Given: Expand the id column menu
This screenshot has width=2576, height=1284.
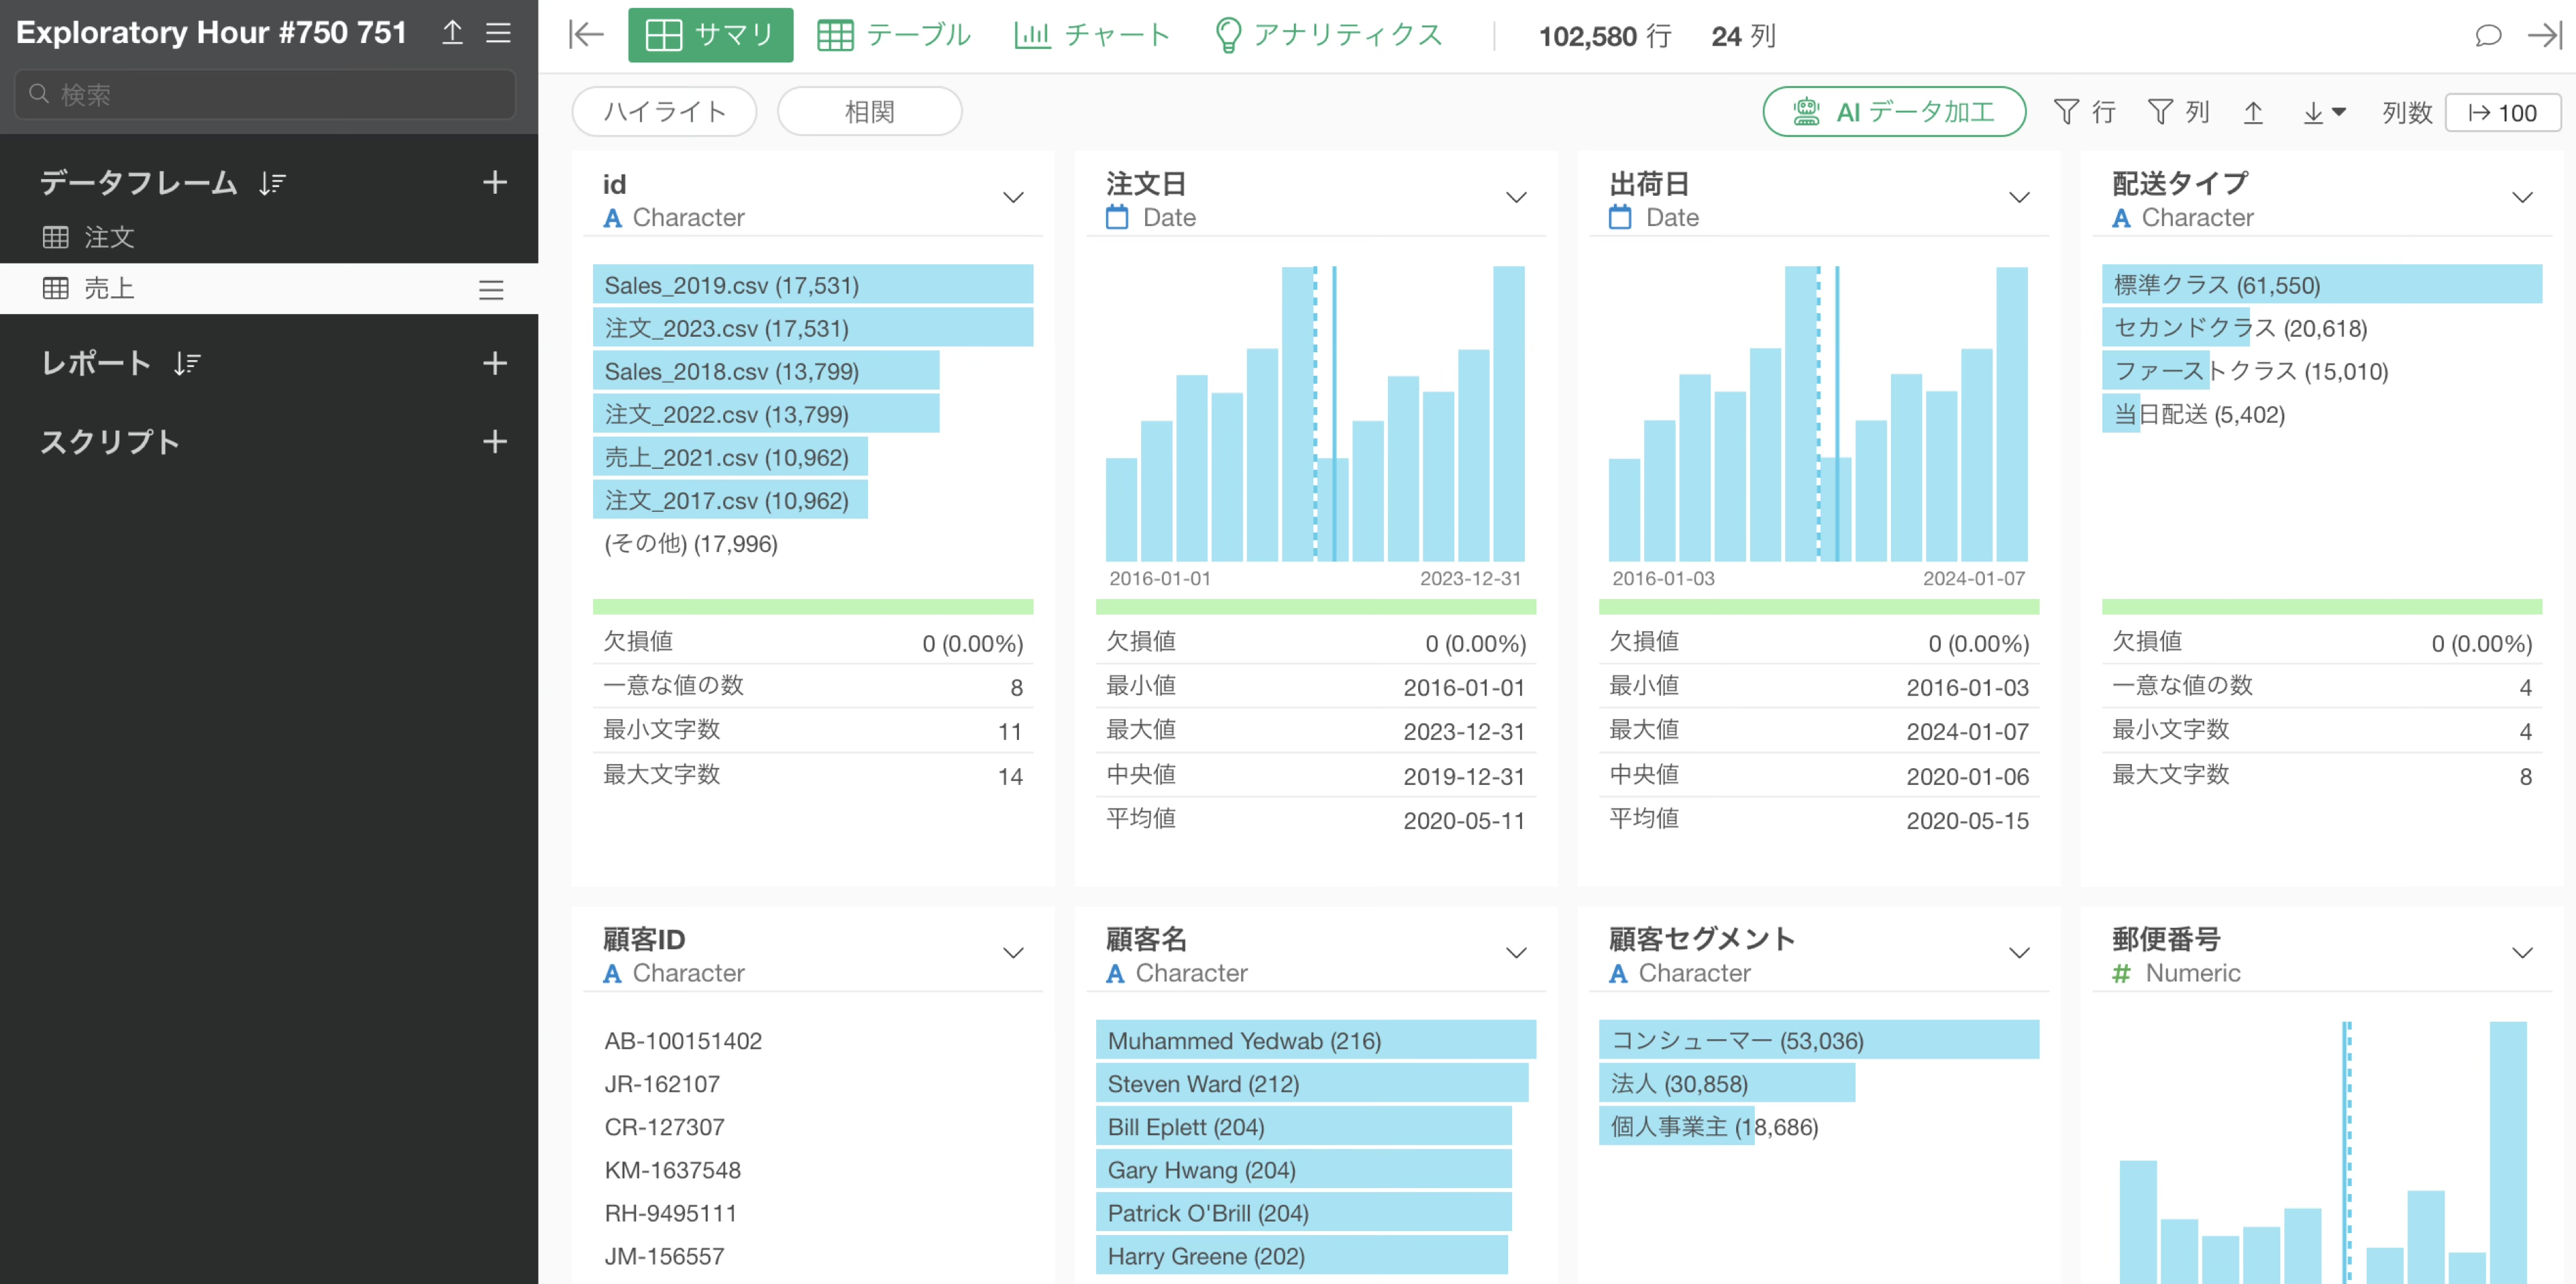Looking at the screenshot, I should [x=1013, y=198].
